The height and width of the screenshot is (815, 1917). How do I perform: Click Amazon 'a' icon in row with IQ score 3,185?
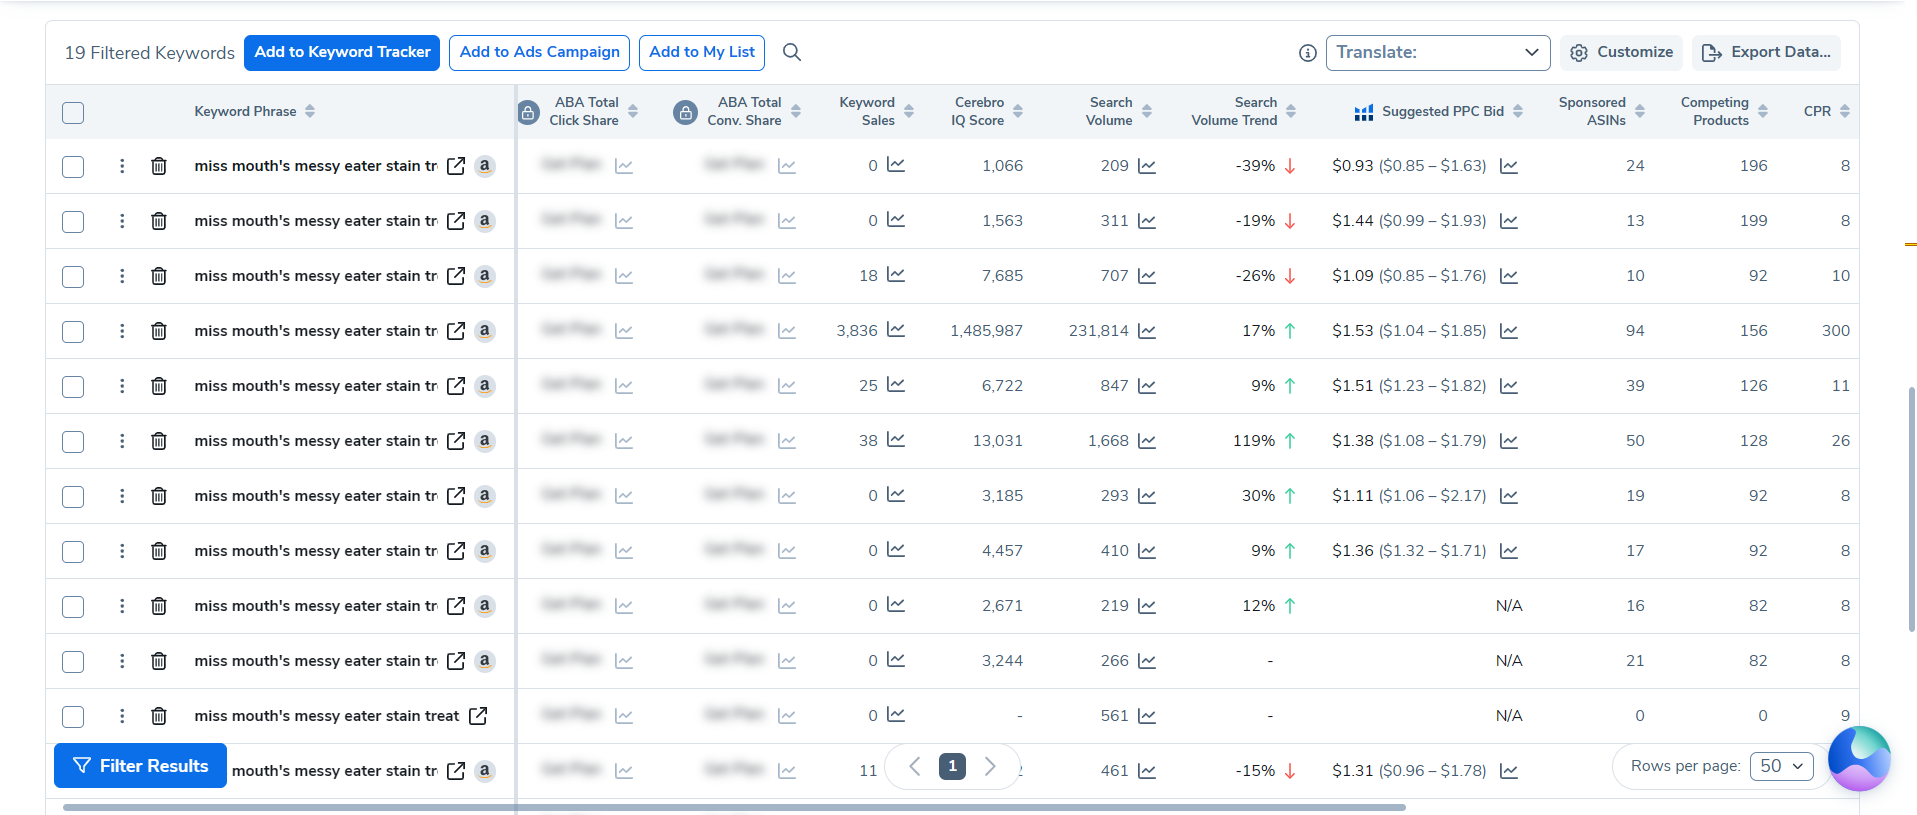point(484,496)
